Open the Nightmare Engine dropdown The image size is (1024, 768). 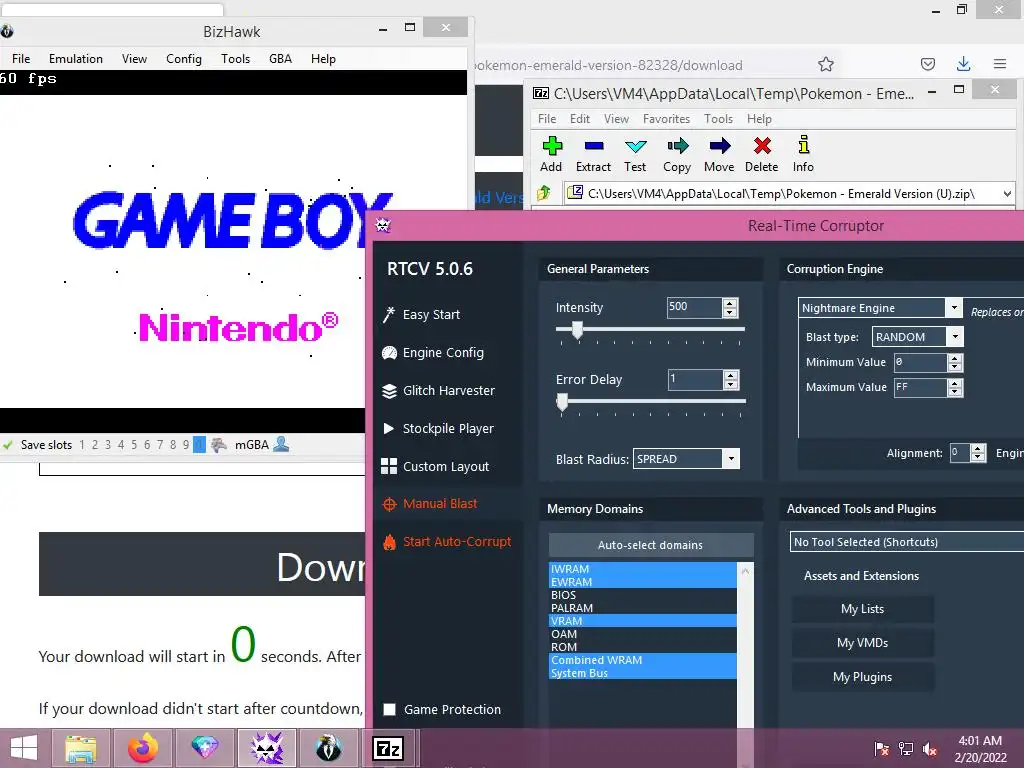[954, 308]
